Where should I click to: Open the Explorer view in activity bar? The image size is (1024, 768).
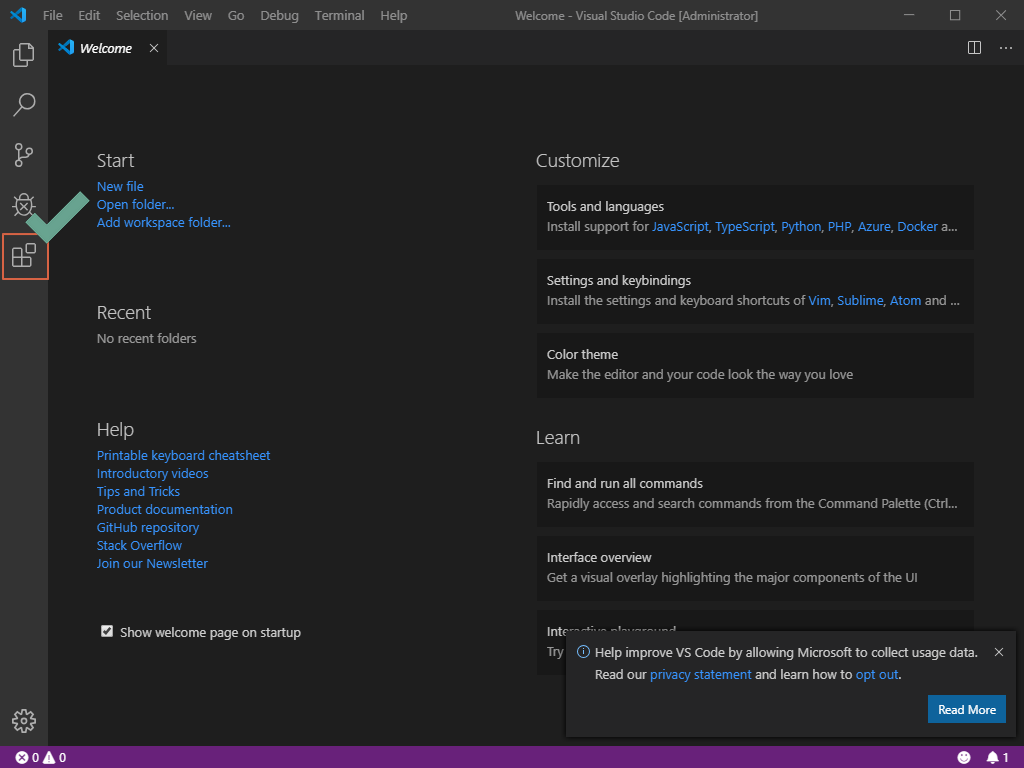24,55
